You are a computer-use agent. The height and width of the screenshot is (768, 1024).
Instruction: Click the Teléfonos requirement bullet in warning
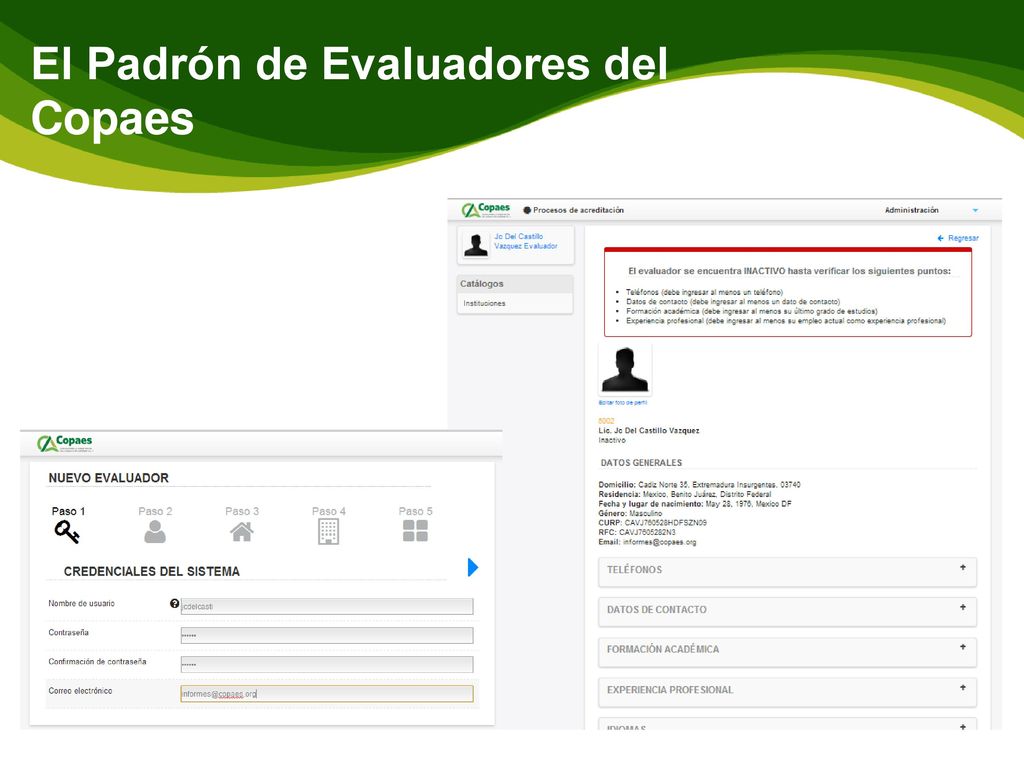coord(704,292)
